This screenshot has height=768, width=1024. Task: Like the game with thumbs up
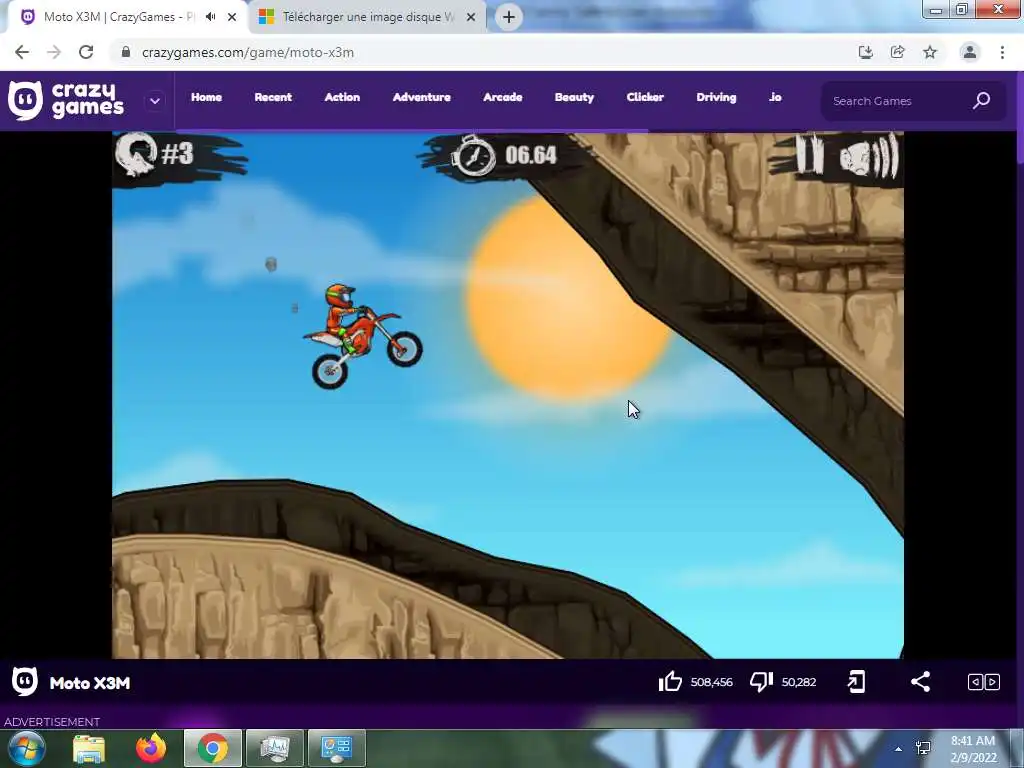click(670, 682)
